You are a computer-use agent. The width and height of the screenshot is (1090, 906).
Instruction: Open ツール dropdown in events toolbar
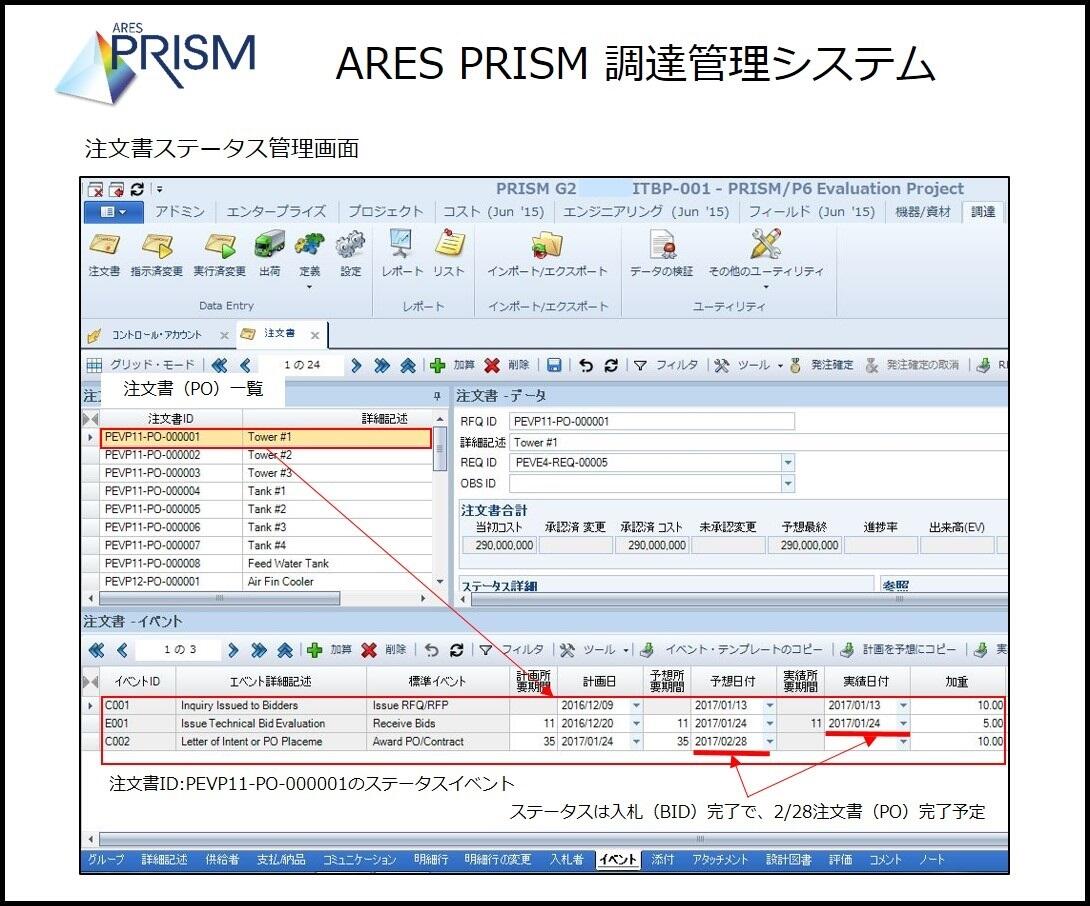point(594,649)
